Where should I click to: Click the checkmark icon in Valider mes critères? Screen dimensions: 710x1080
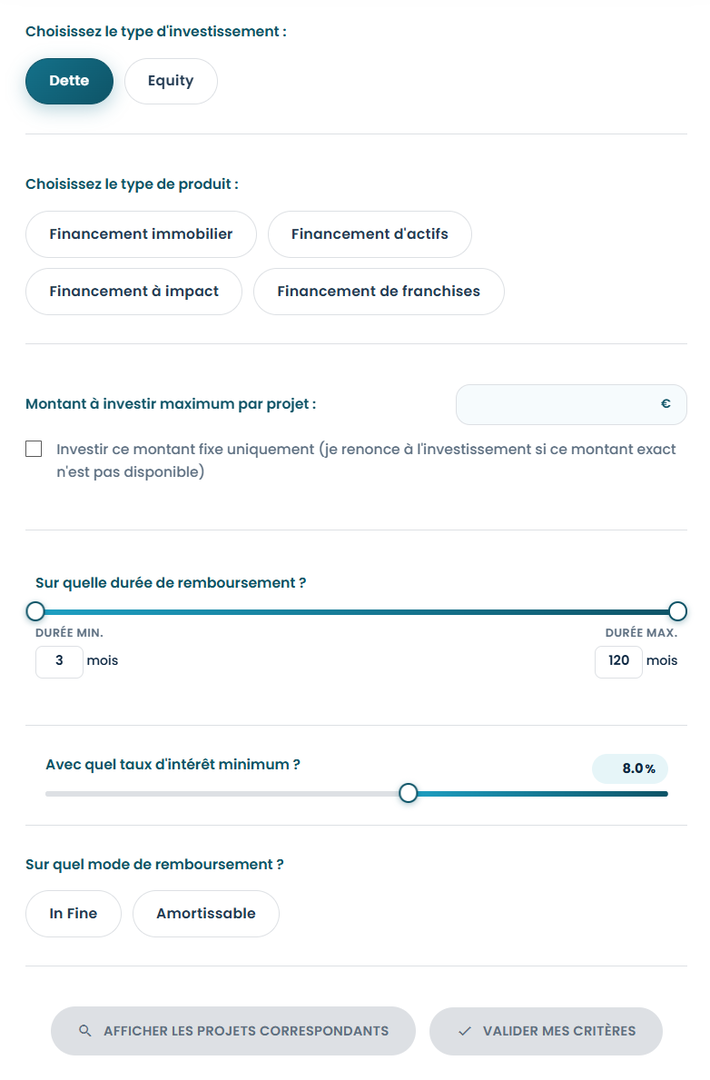pyautogui.click(x=465, y=1031)
